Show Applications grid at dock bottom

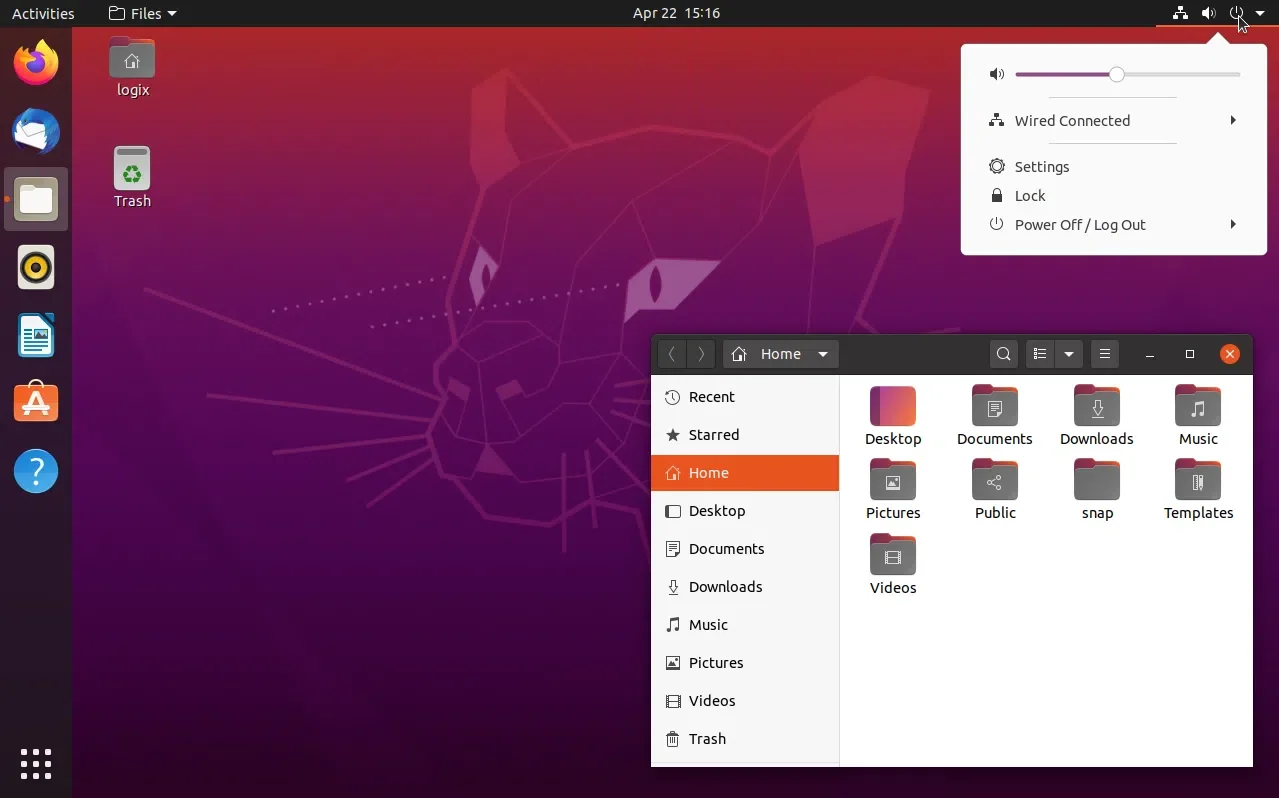[x=36, y=763]
